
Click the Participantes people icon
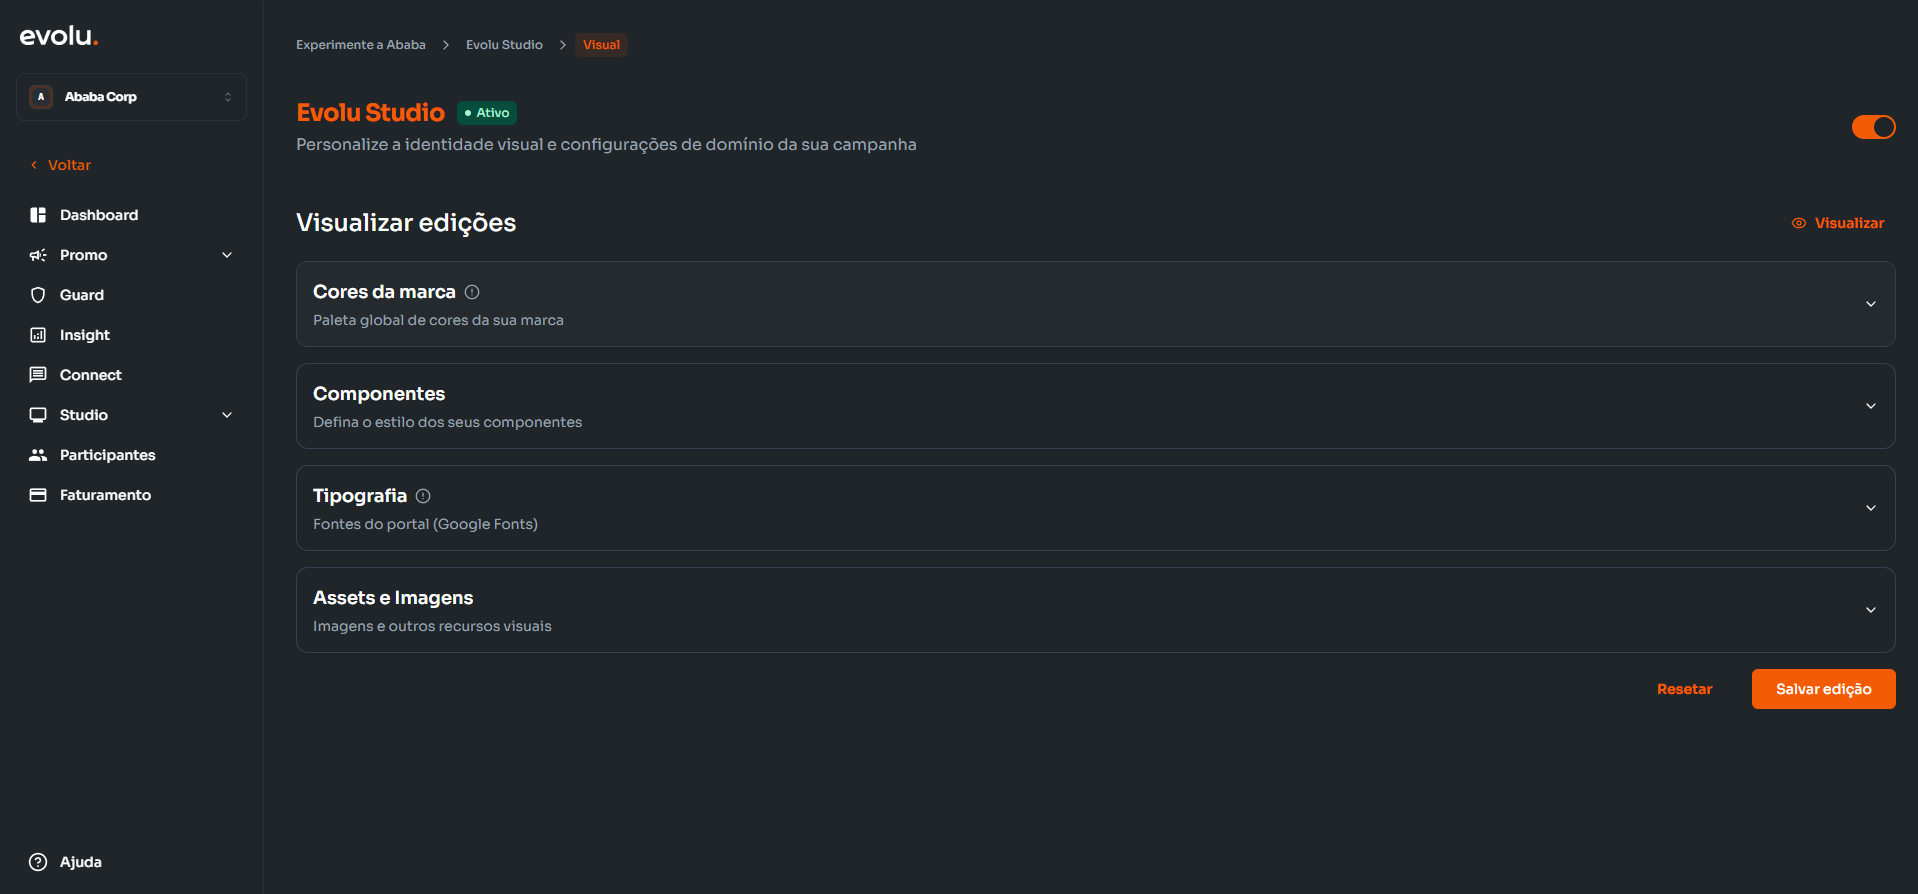point(38,455)
